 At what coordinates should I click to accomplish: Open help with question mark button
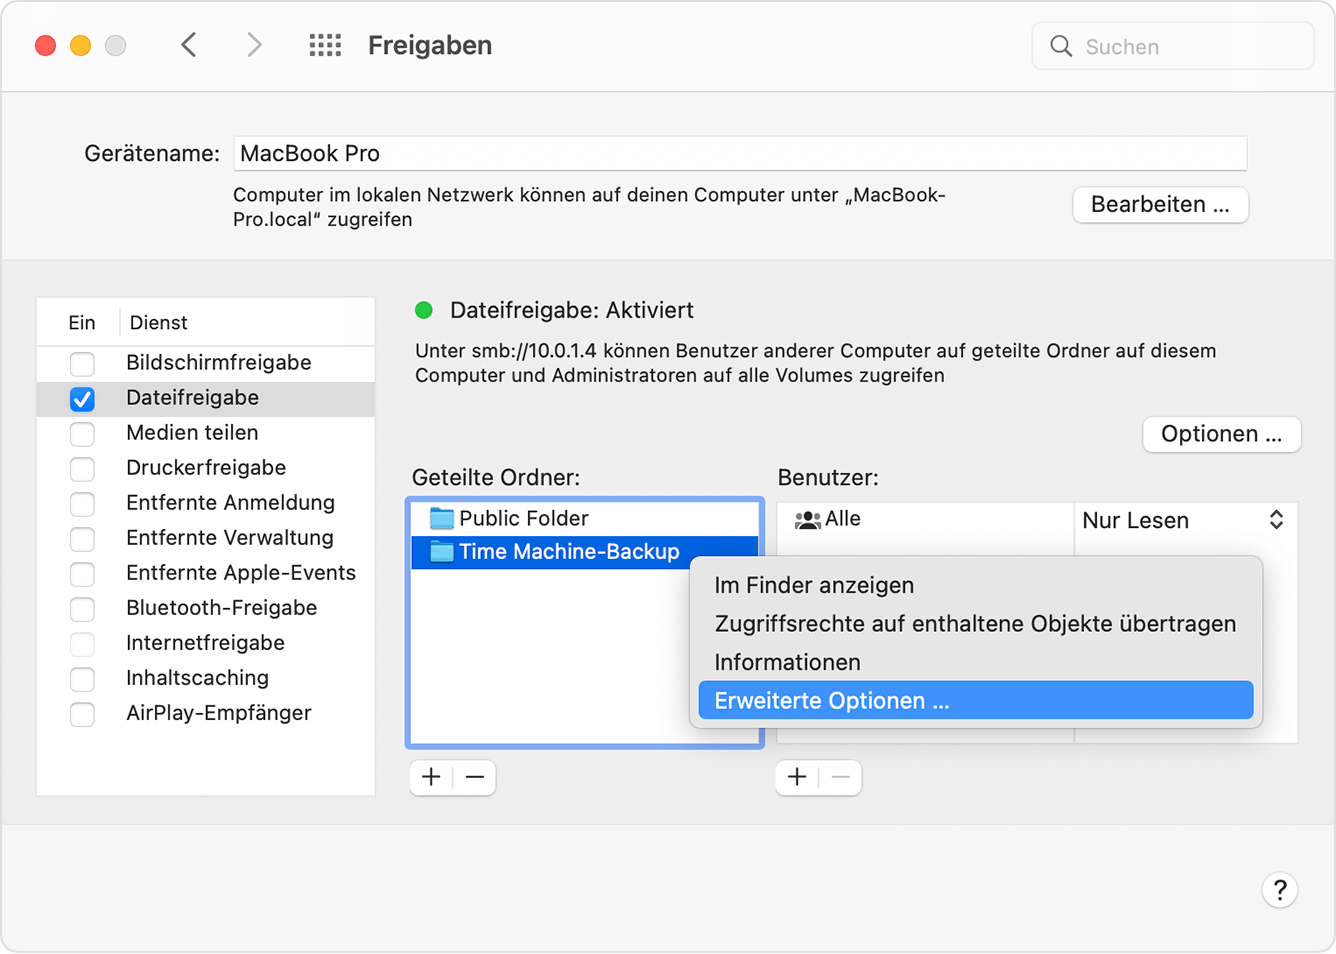click(x=1280, y=889)
